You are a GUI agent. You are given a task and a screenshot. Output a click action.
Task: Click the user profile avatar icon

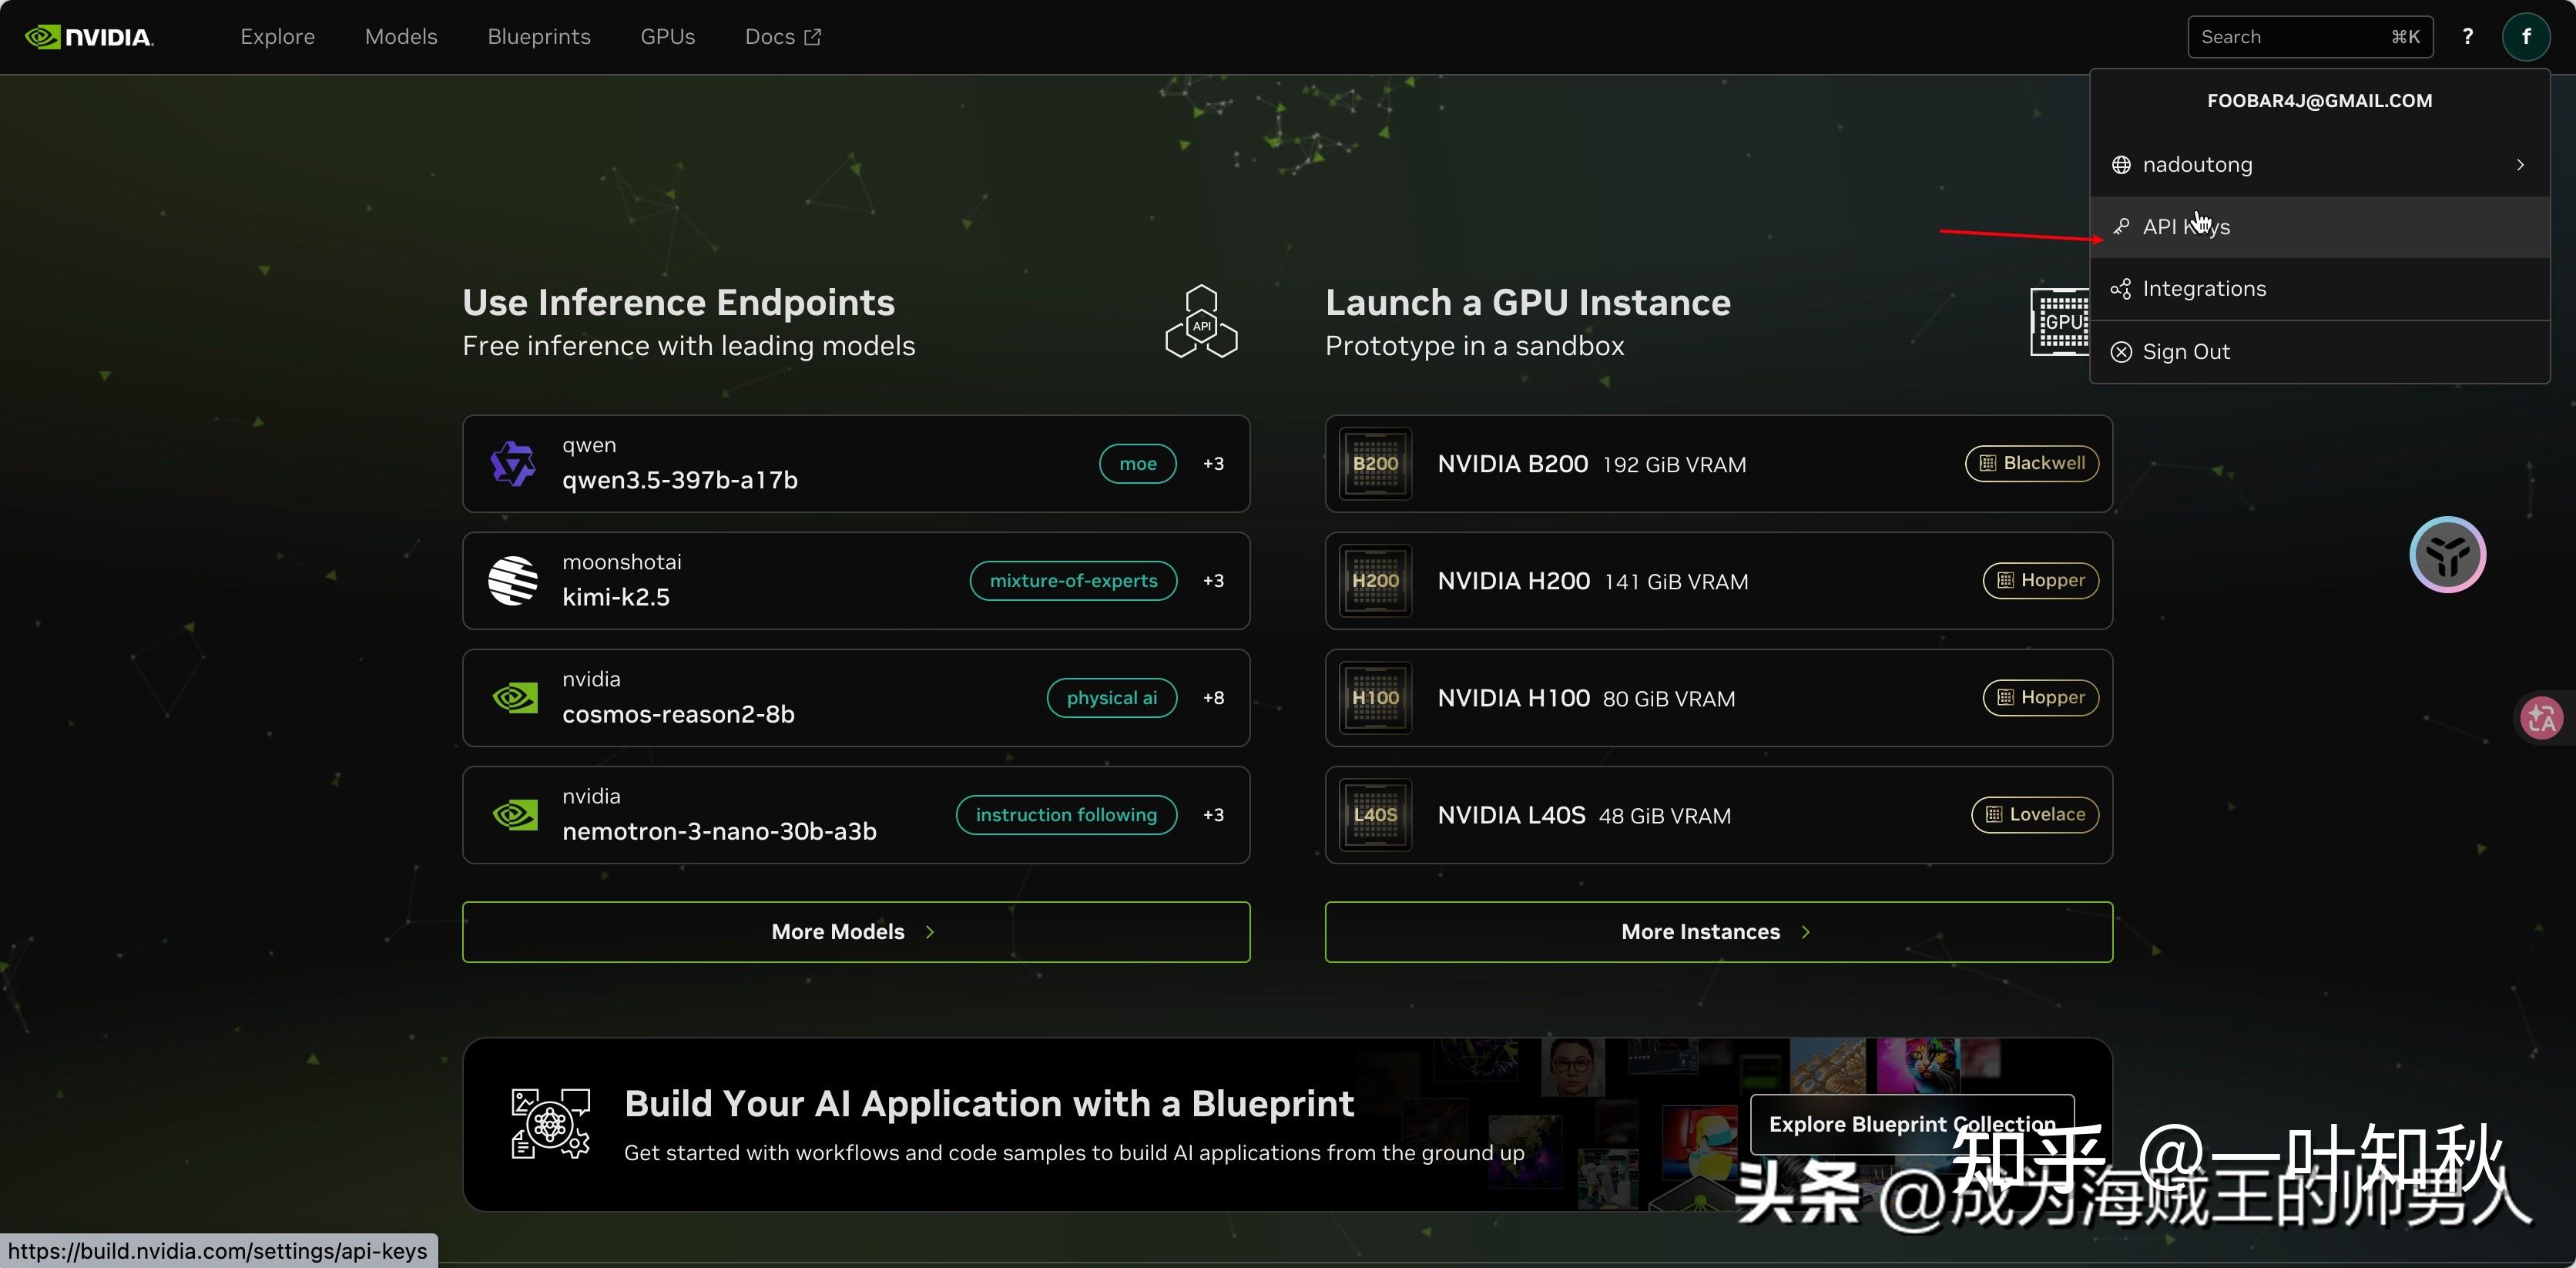(x=2525, y=37)
